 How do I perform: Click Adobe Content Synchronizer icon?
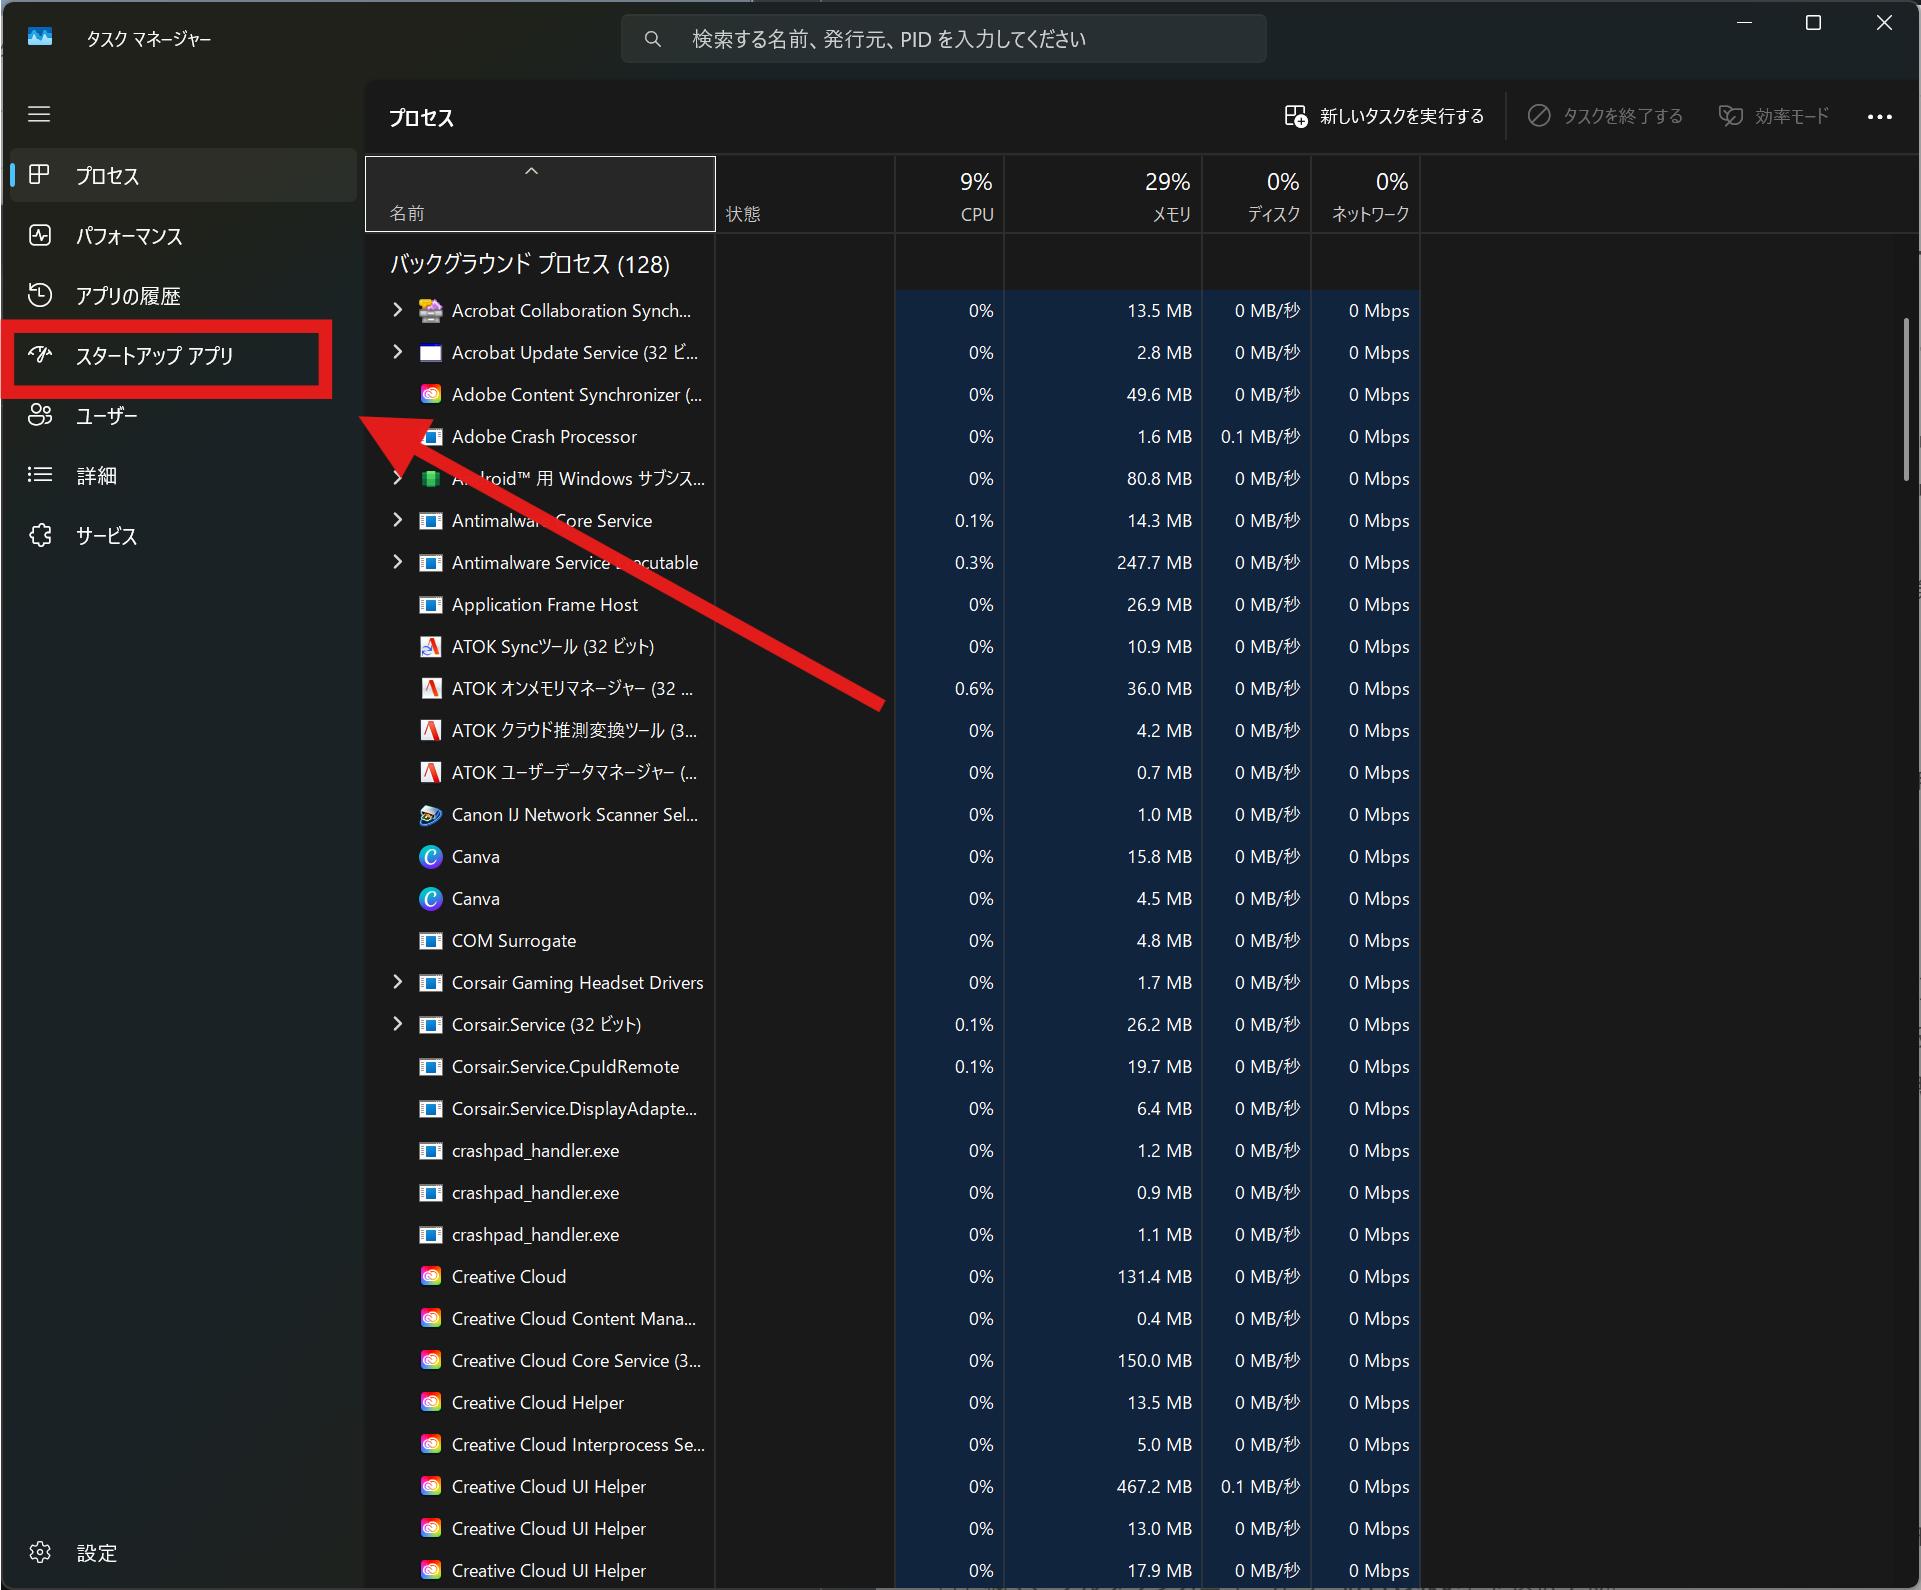point(431,395)
